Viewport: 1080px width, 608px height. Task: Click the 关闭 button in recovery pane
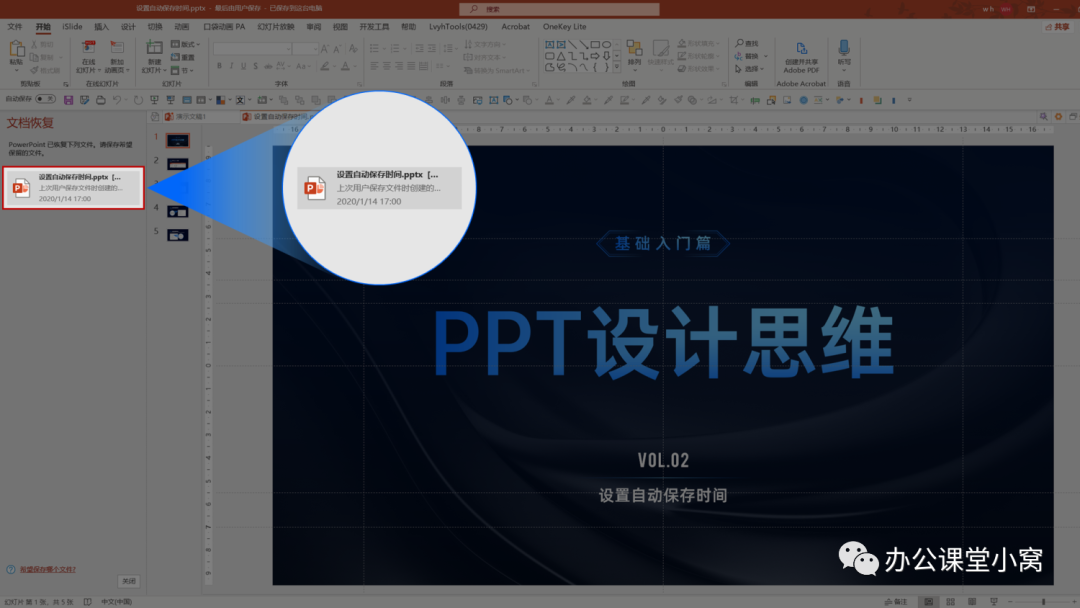click(129, 581)
